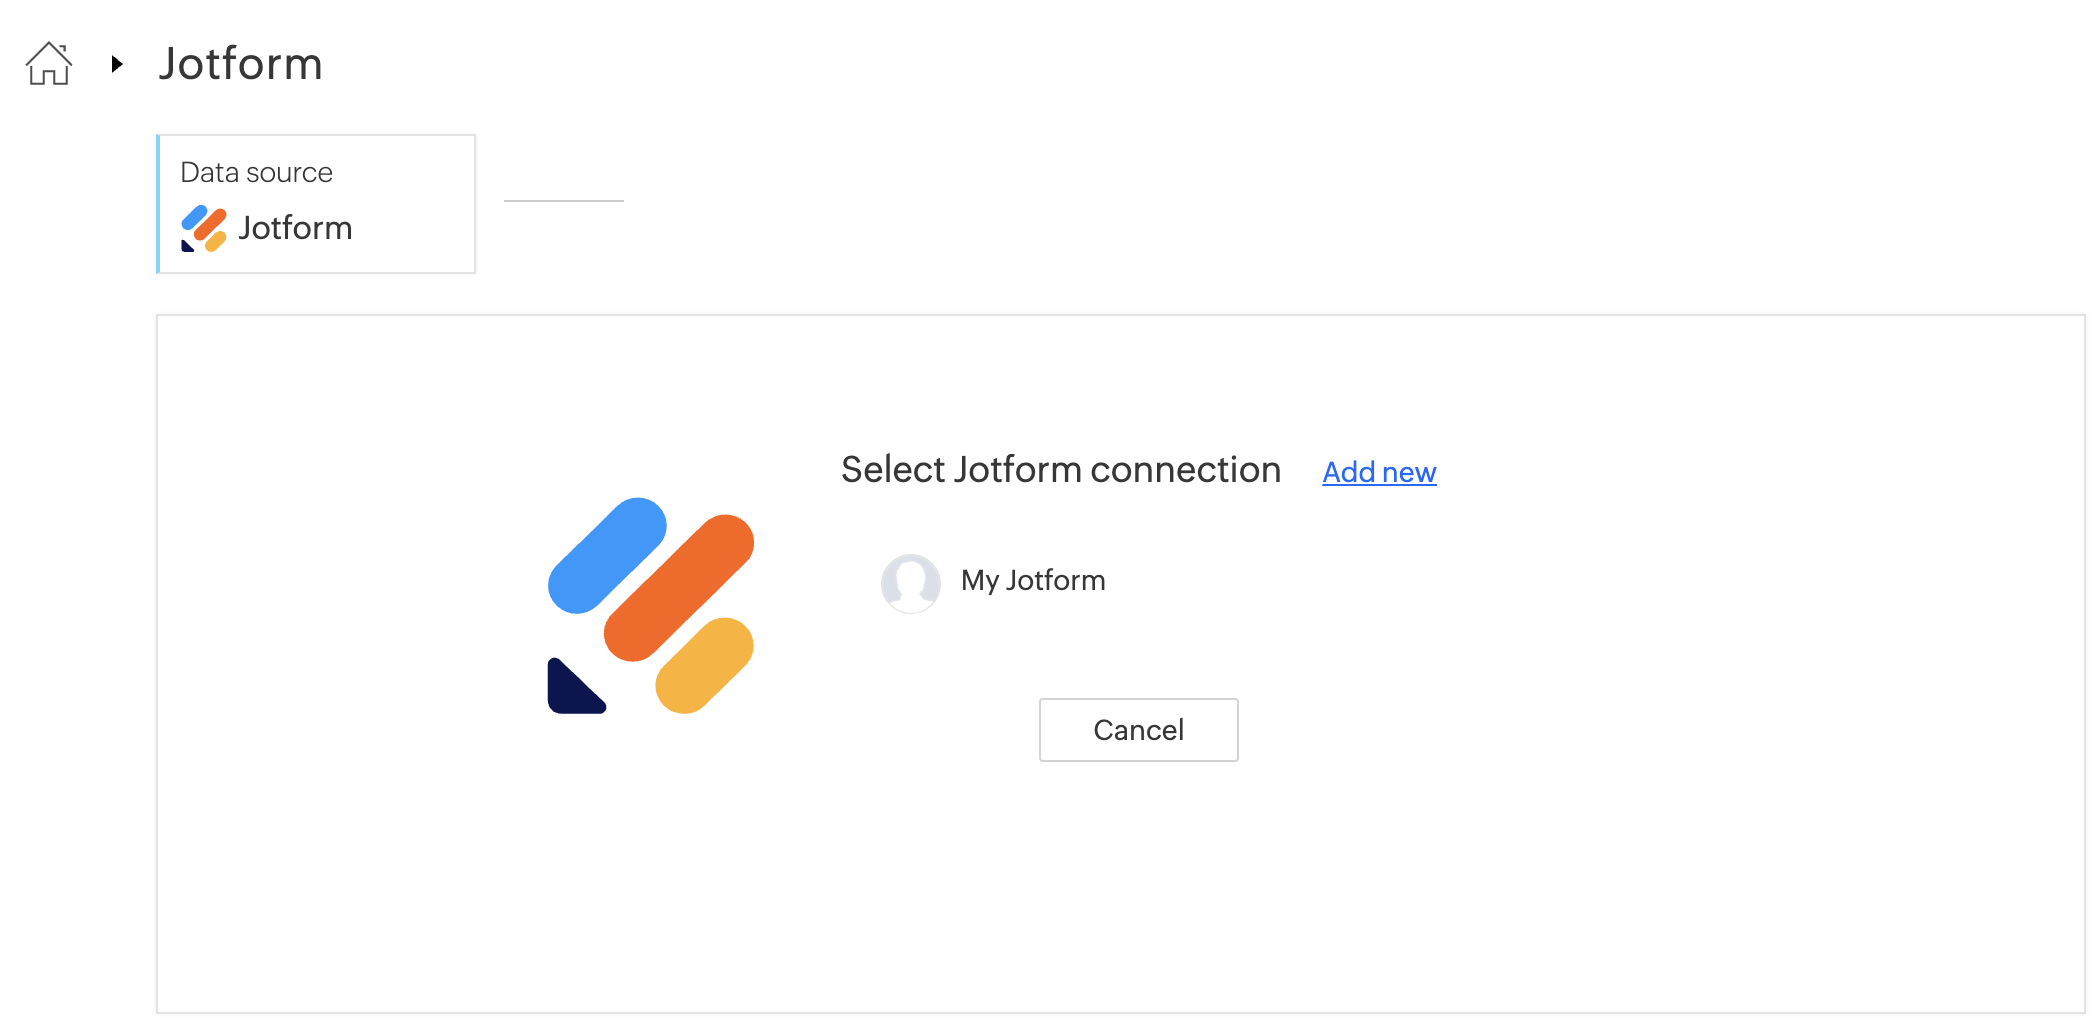2098x1032 pixels.
Task: Click the 'Data source' label text
Action: [x=256, y=172]
